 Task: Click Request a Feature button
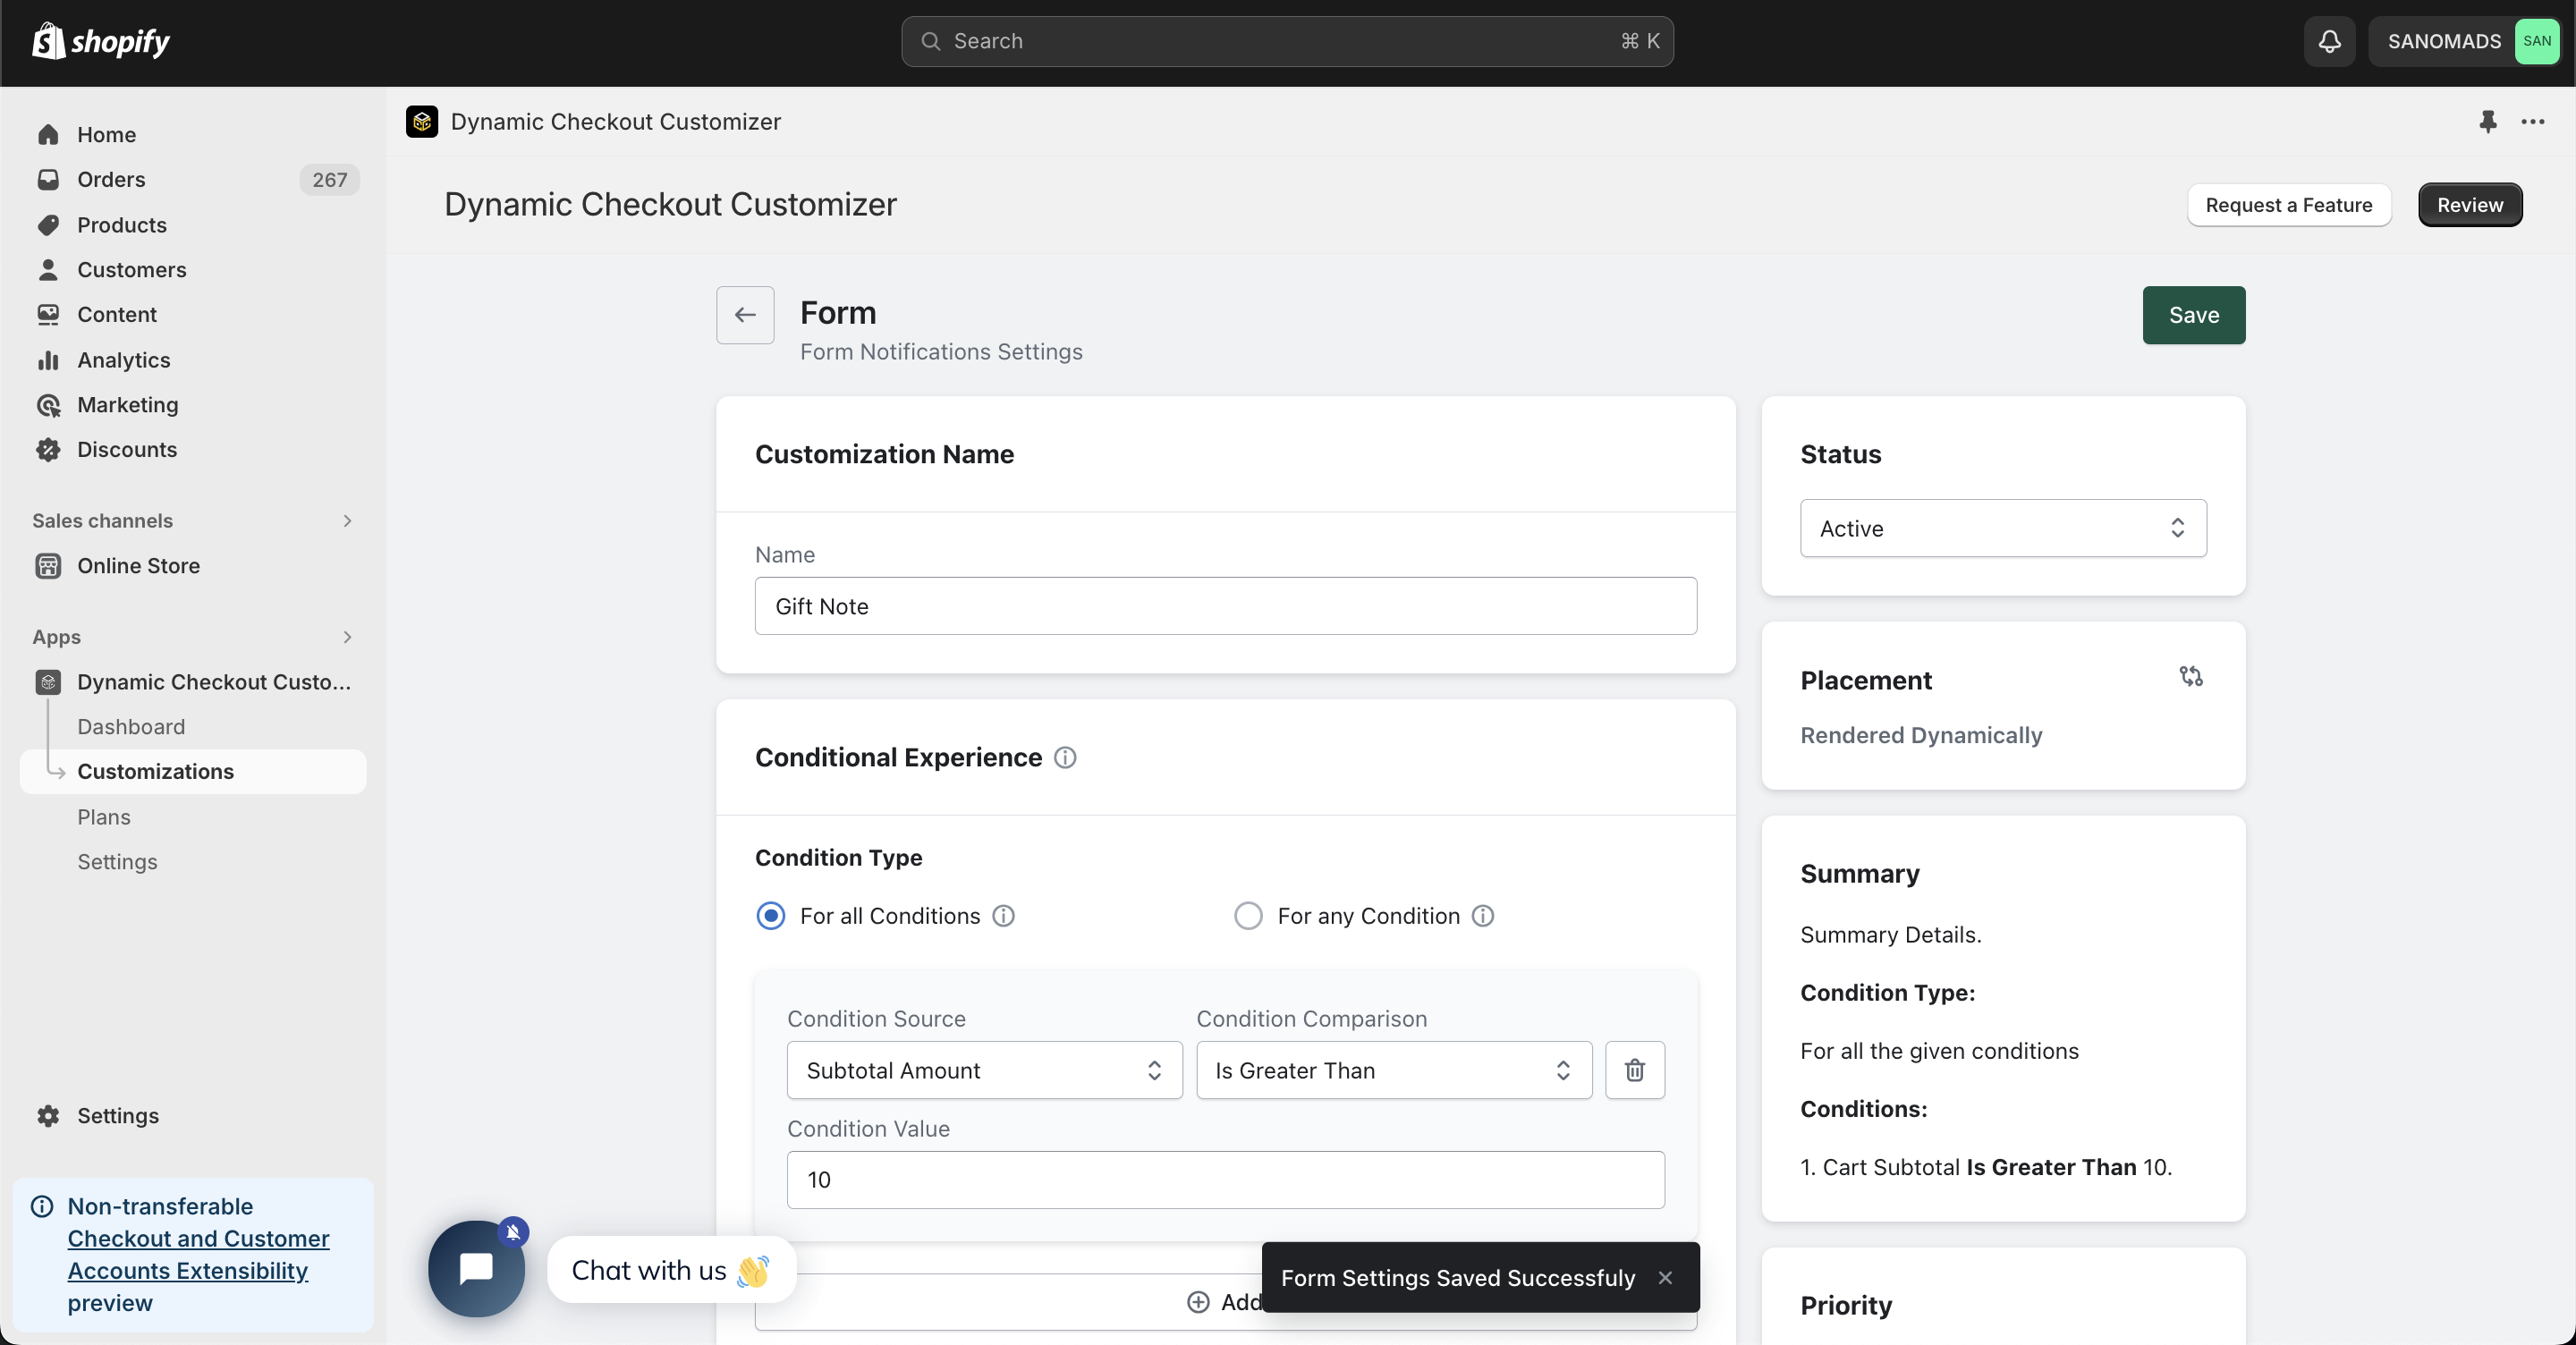[2288, 205]
